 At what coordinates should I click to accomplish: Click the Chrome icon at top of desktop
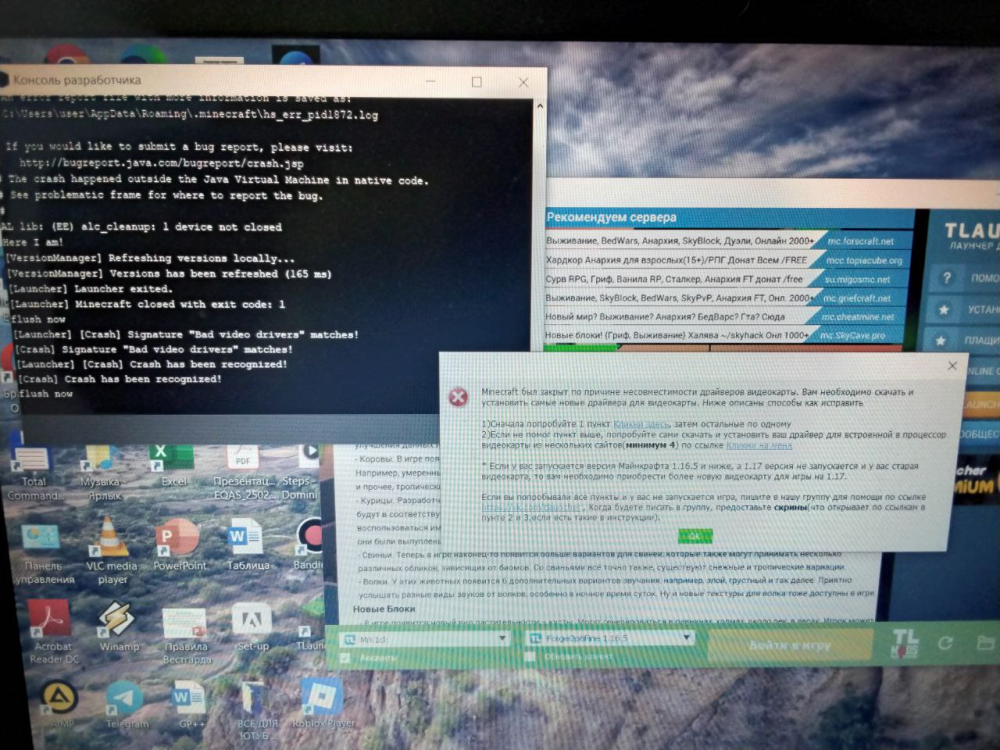coord(66,55)
